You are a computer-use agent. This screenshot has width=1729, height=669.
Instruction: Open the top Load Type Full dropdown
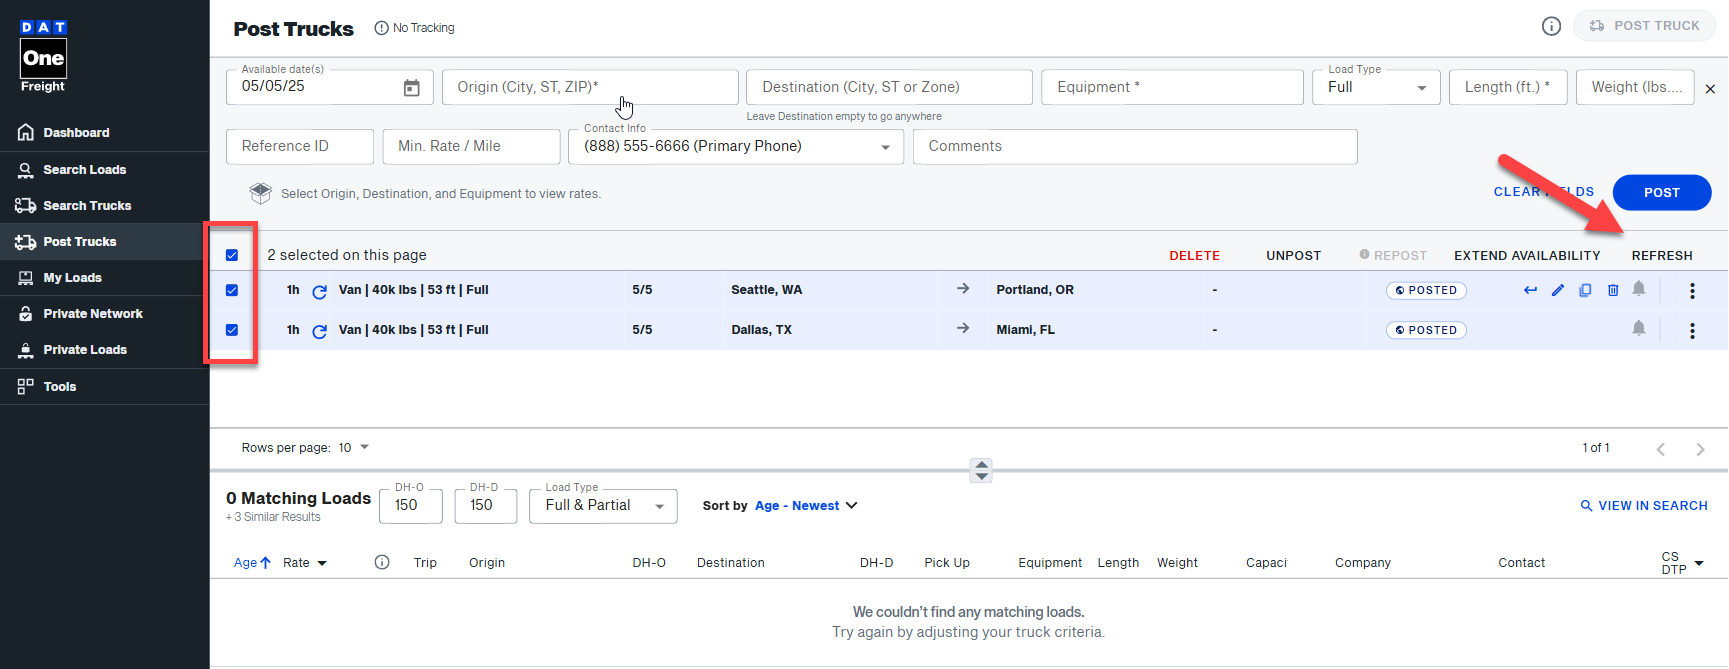click(1376, 88)
